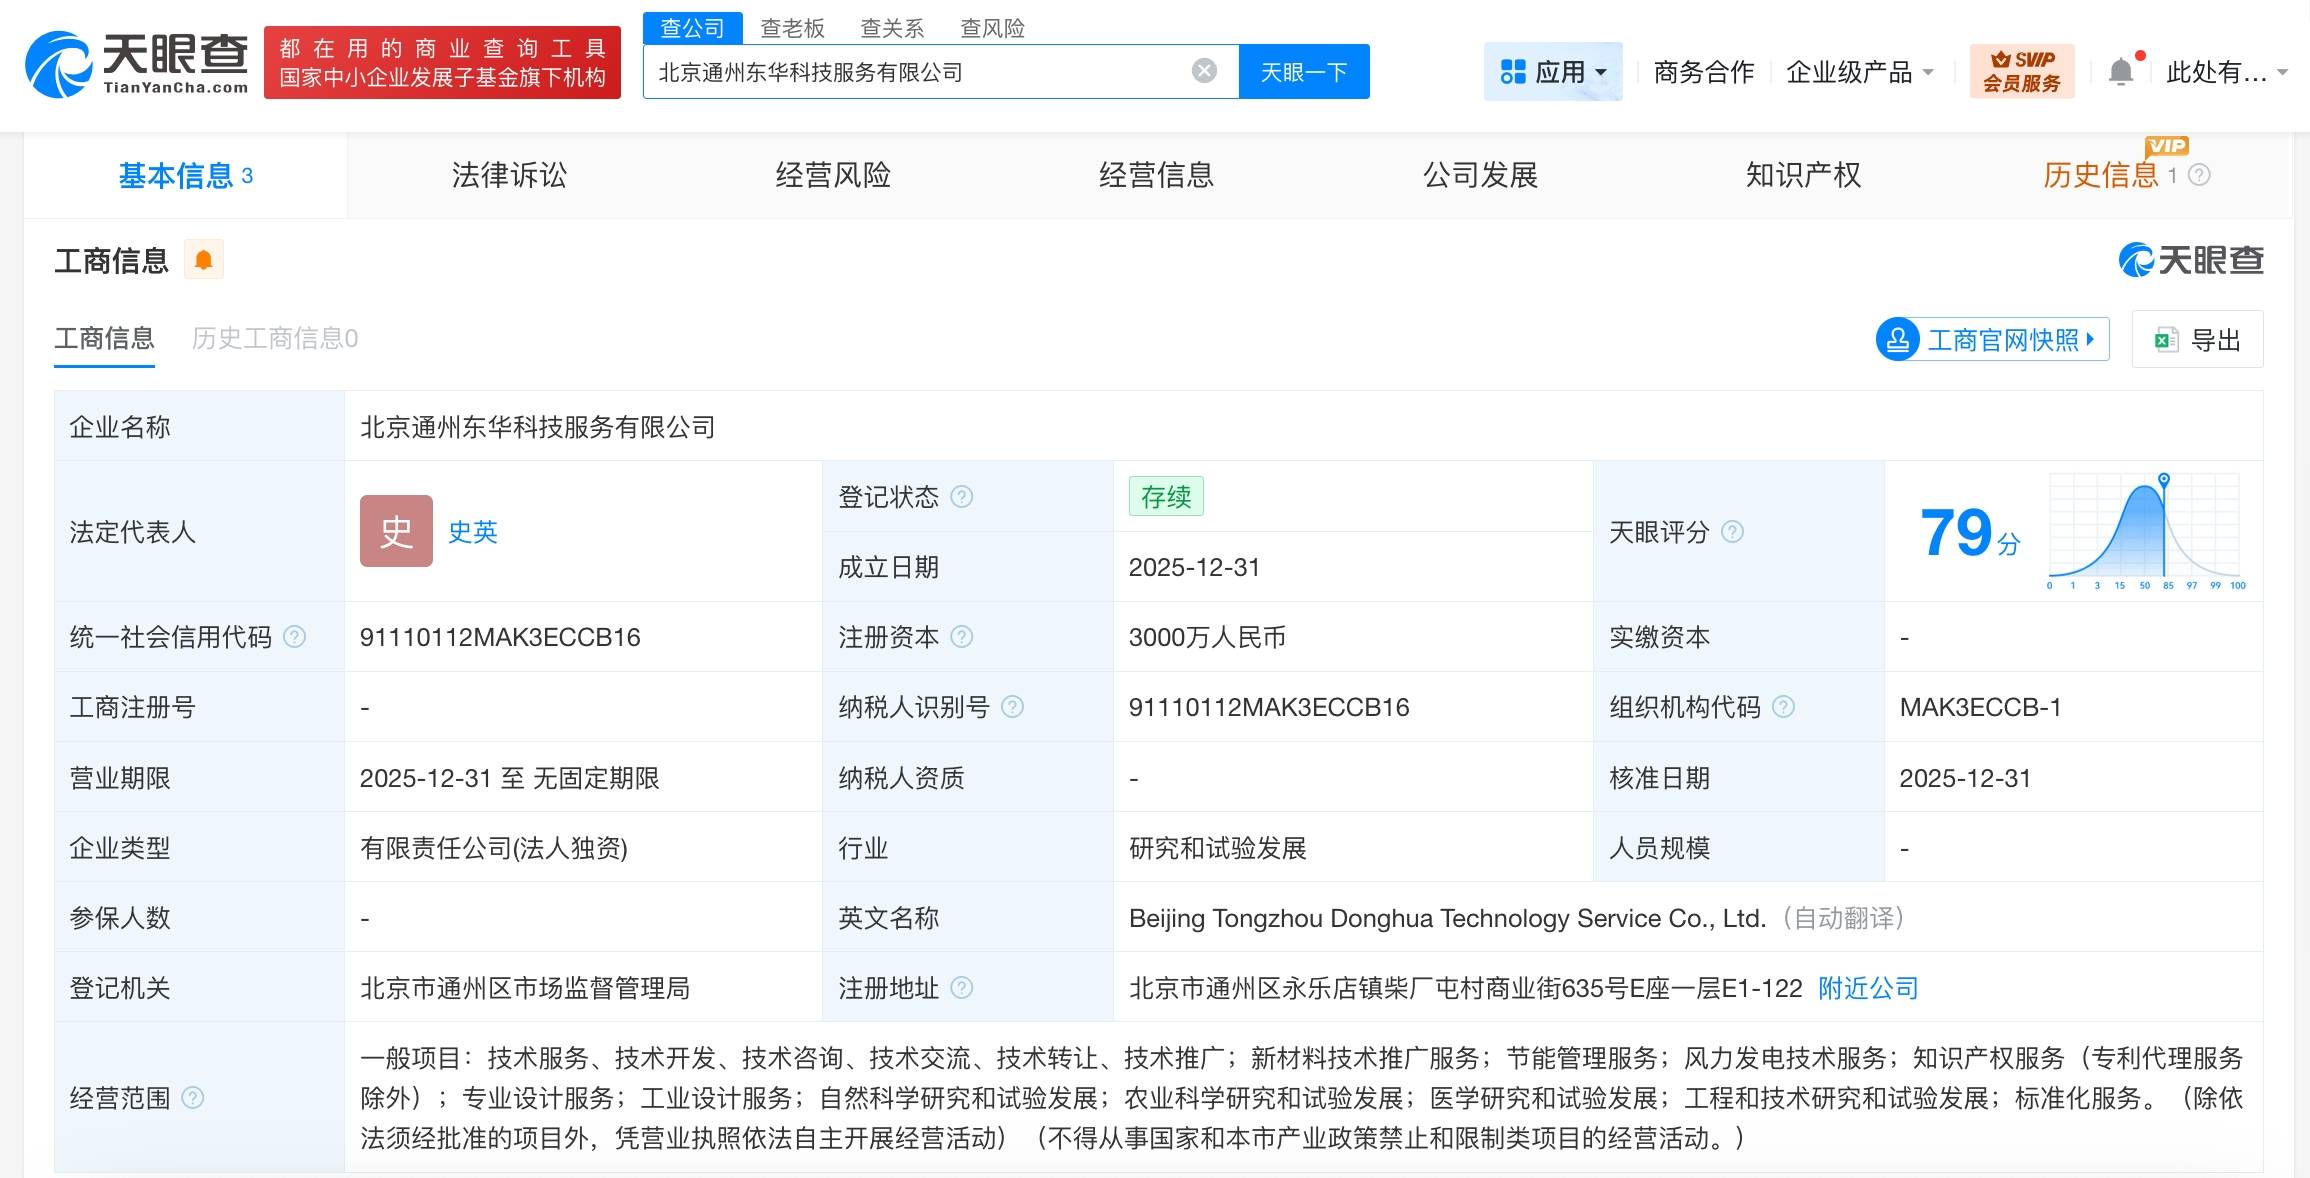This screenshot has height=1178, width=2310.
Task: Switch to the 法律诉讼 tab
Action: click(x=508, y=175)
